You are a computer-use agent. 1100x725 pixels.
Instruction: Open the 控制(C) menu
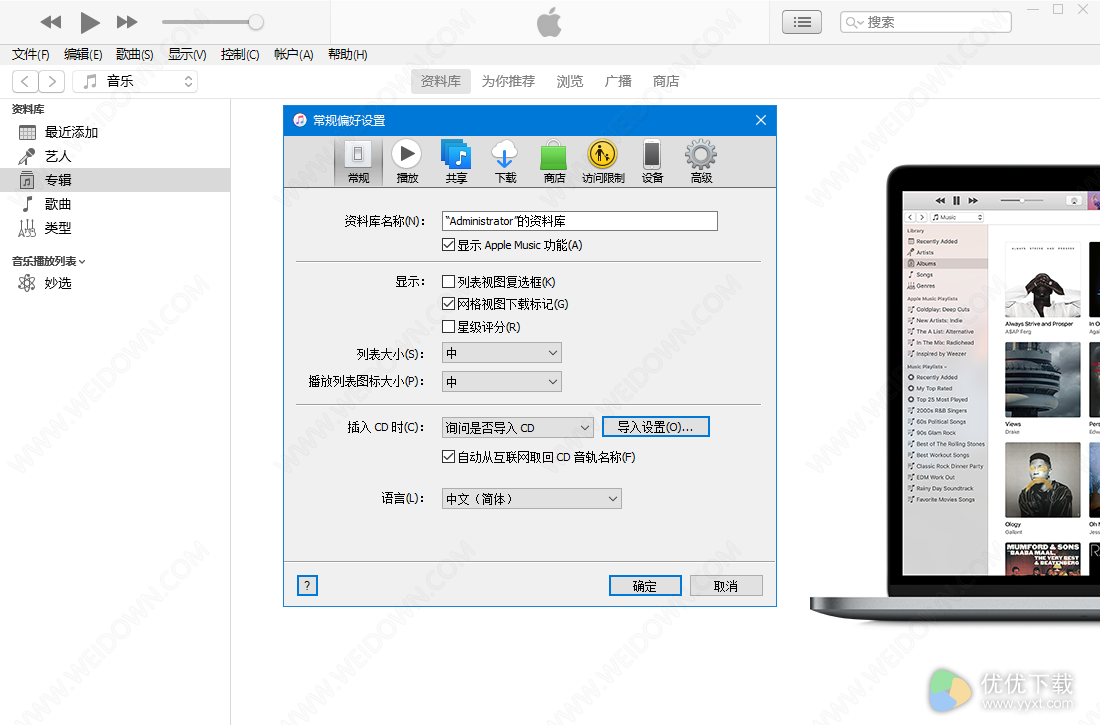[240, 55]
